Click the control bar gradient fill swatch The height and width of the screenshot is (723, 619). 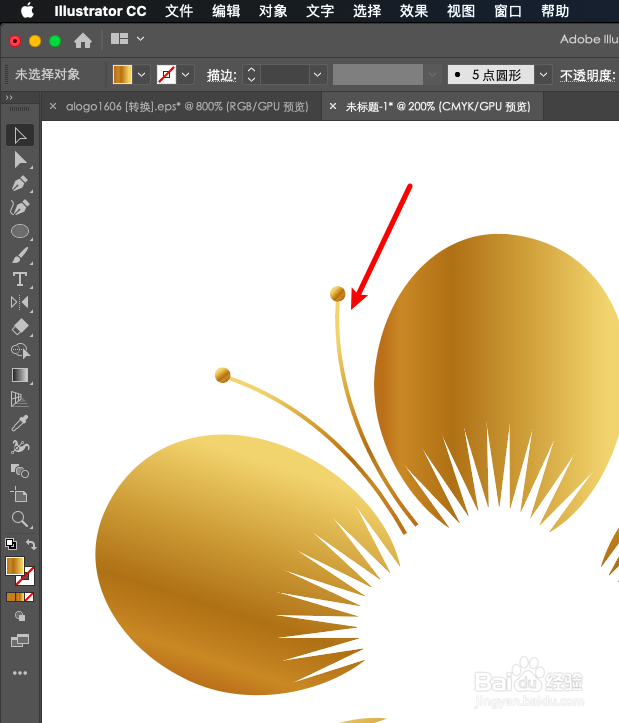(123, 74)
